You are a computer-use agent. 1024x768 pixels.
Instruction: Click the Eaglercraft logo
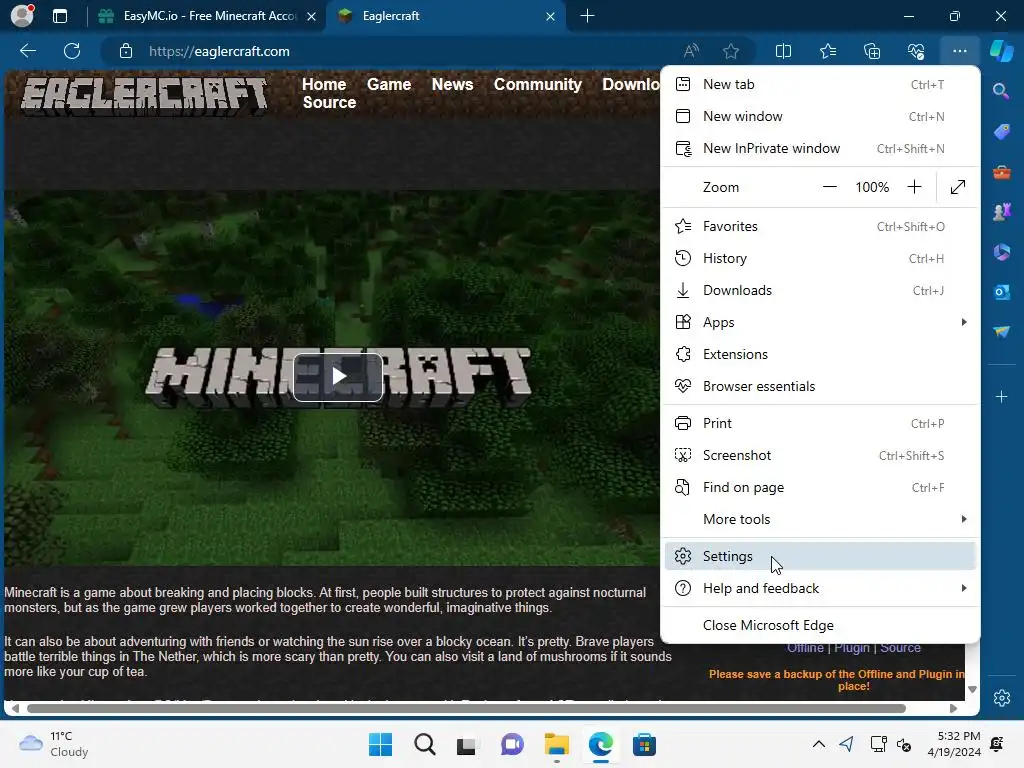point(144,97)
